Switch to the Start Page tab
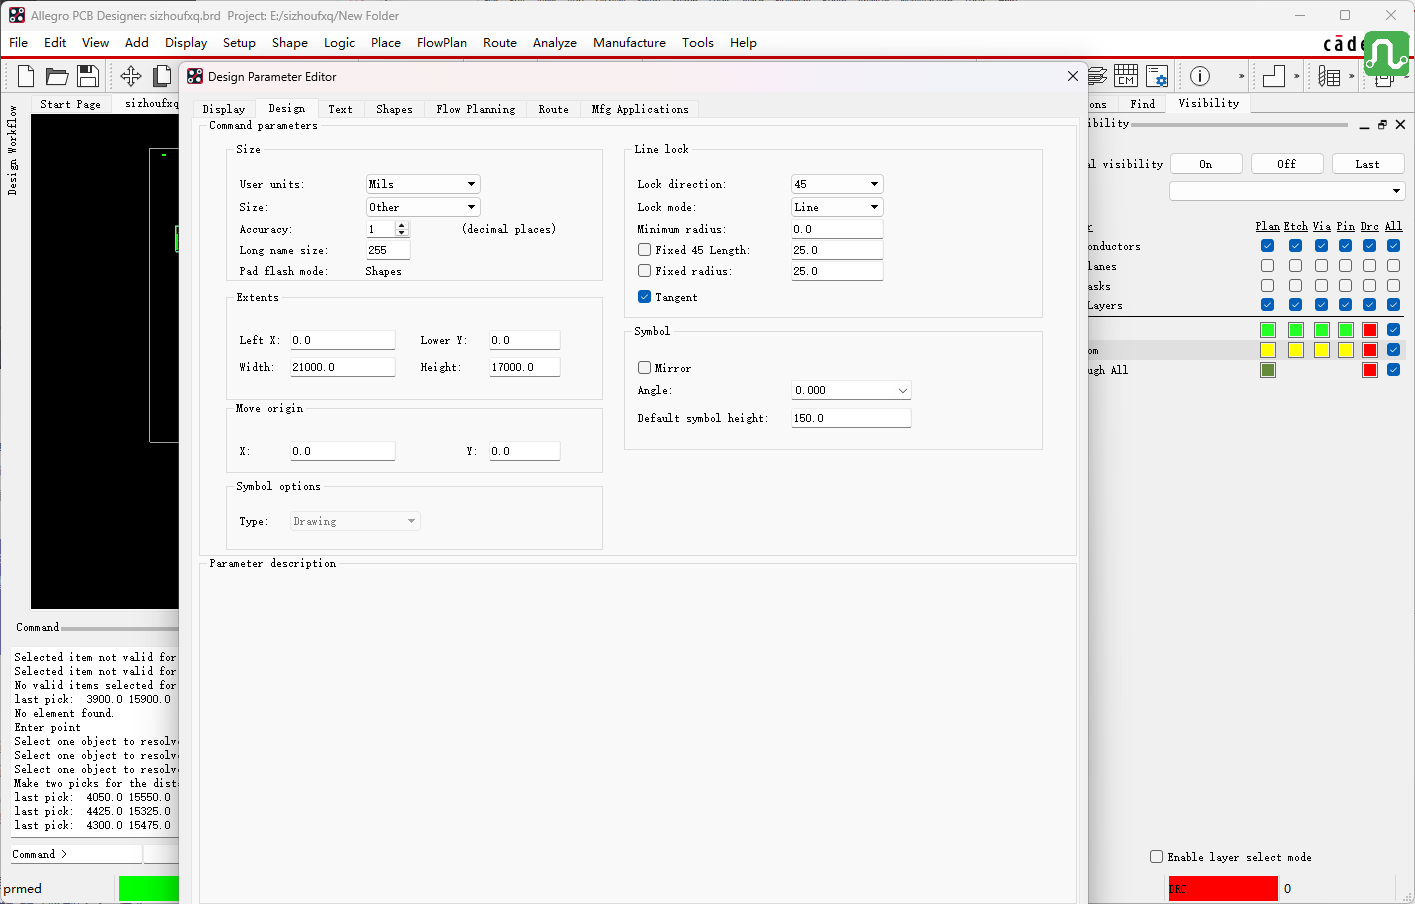The width and height of the screenshot is (1415, 904). 70,104
